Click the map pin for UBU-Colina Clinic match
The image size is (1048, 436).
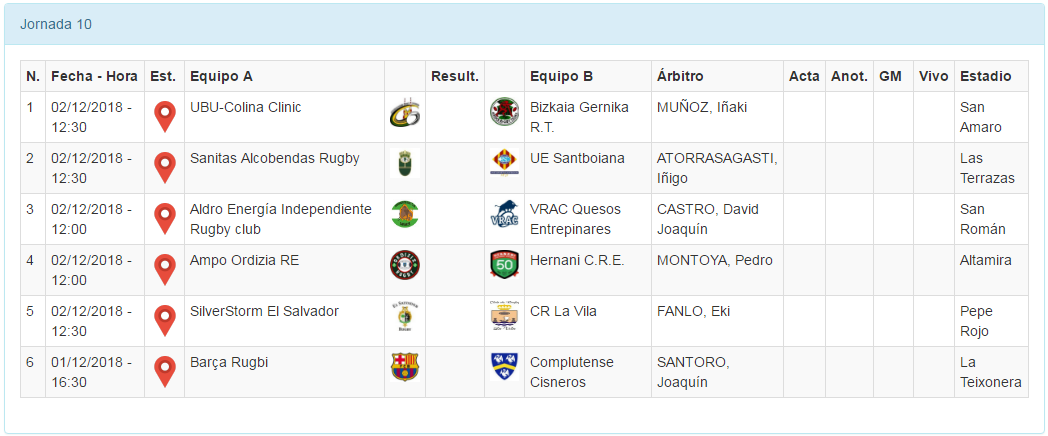coord(164,117)
